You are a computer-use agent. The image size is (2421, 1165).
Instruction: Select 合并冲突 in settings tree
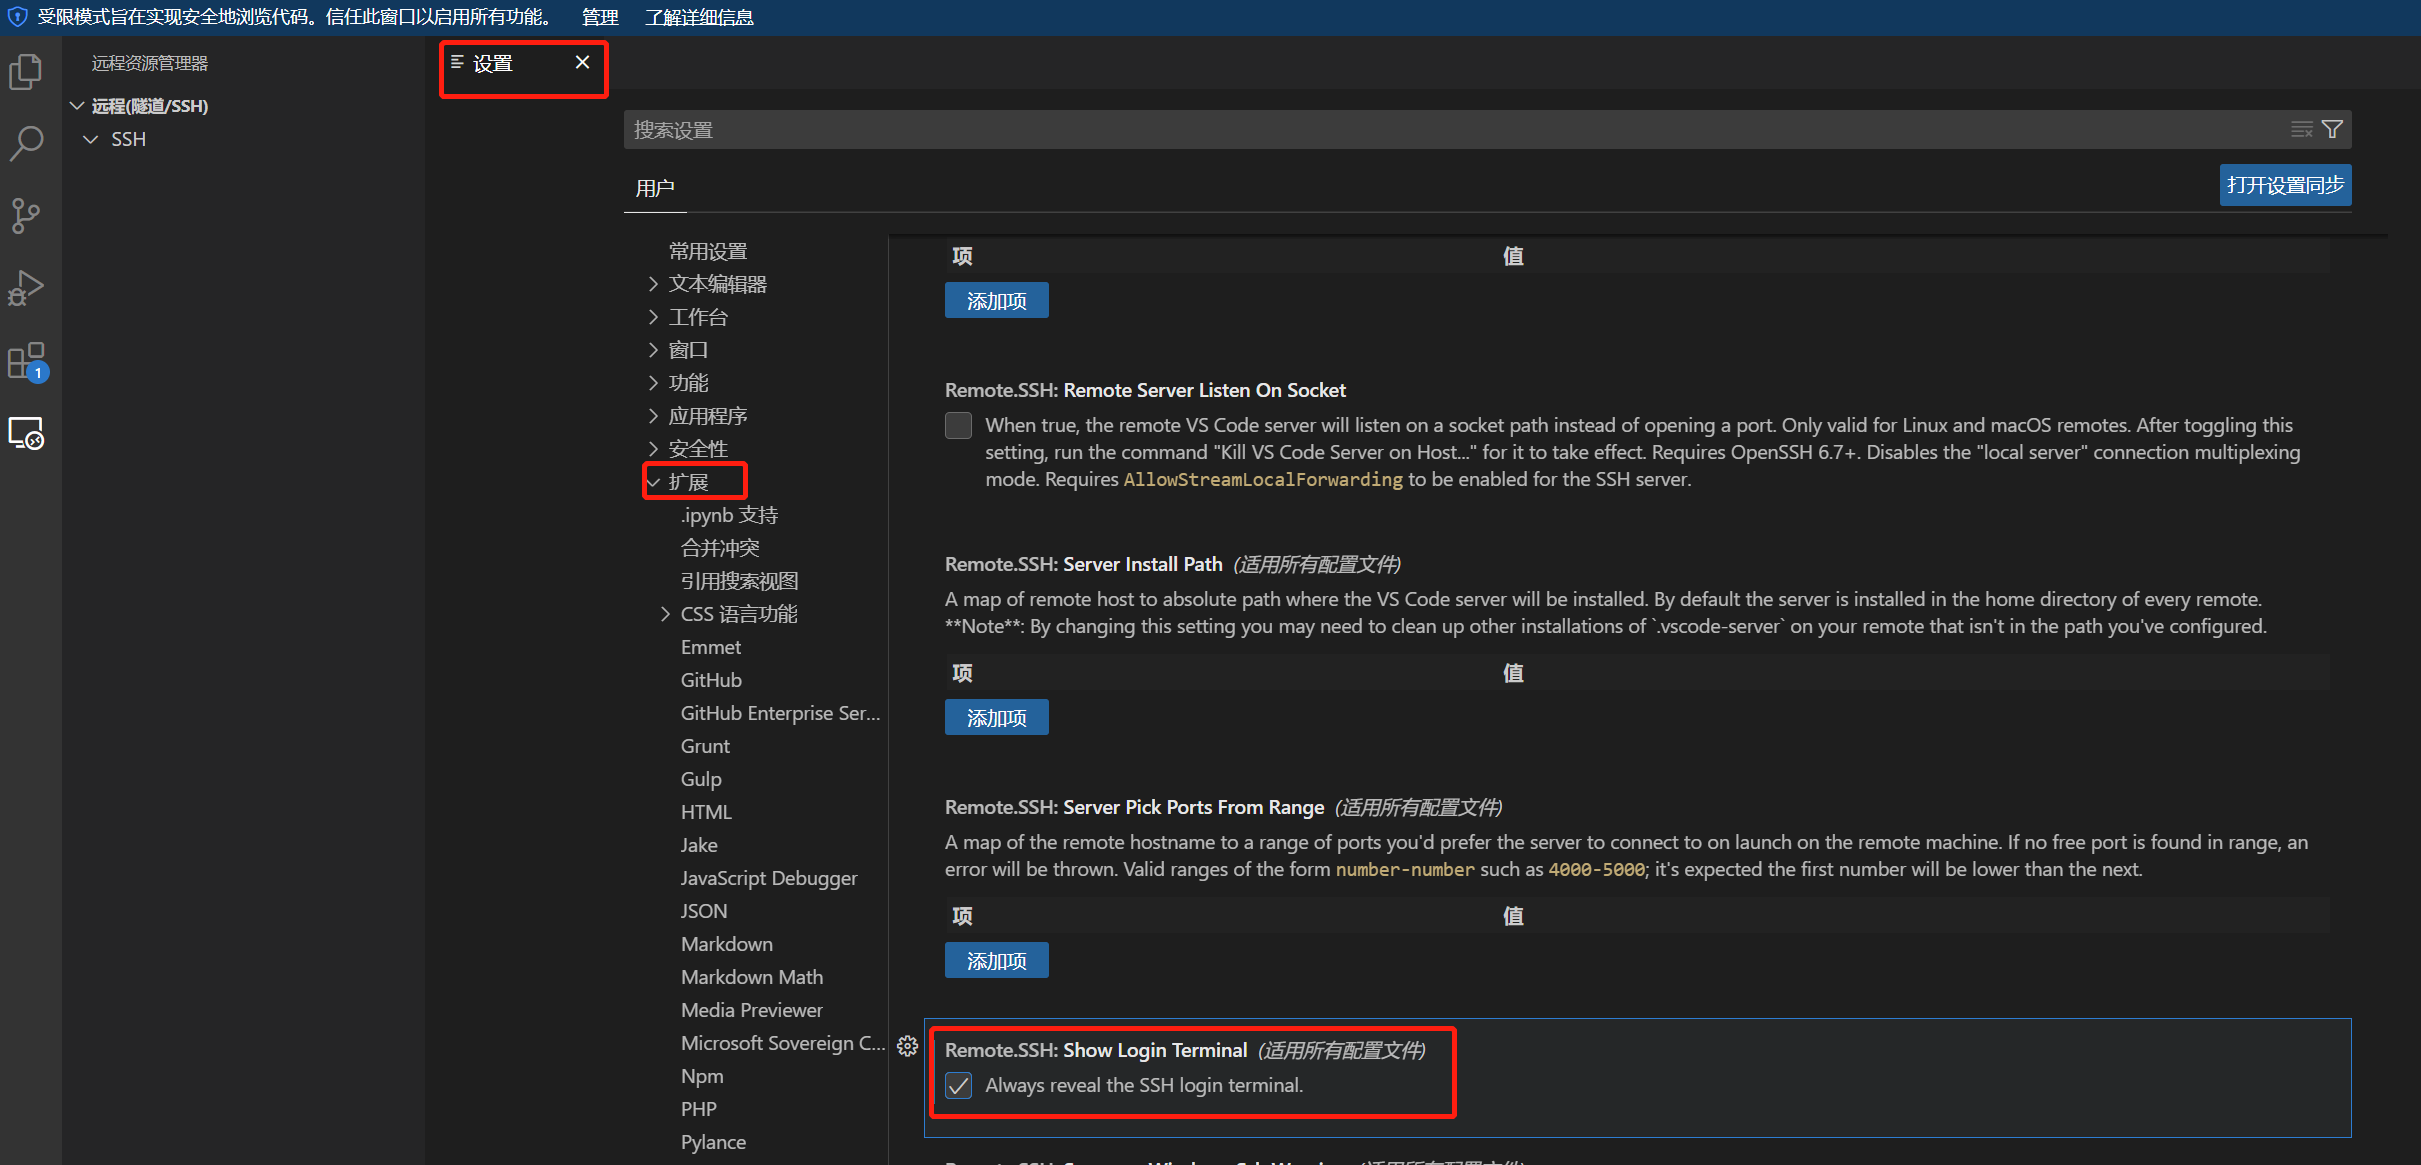pos(720,548)
